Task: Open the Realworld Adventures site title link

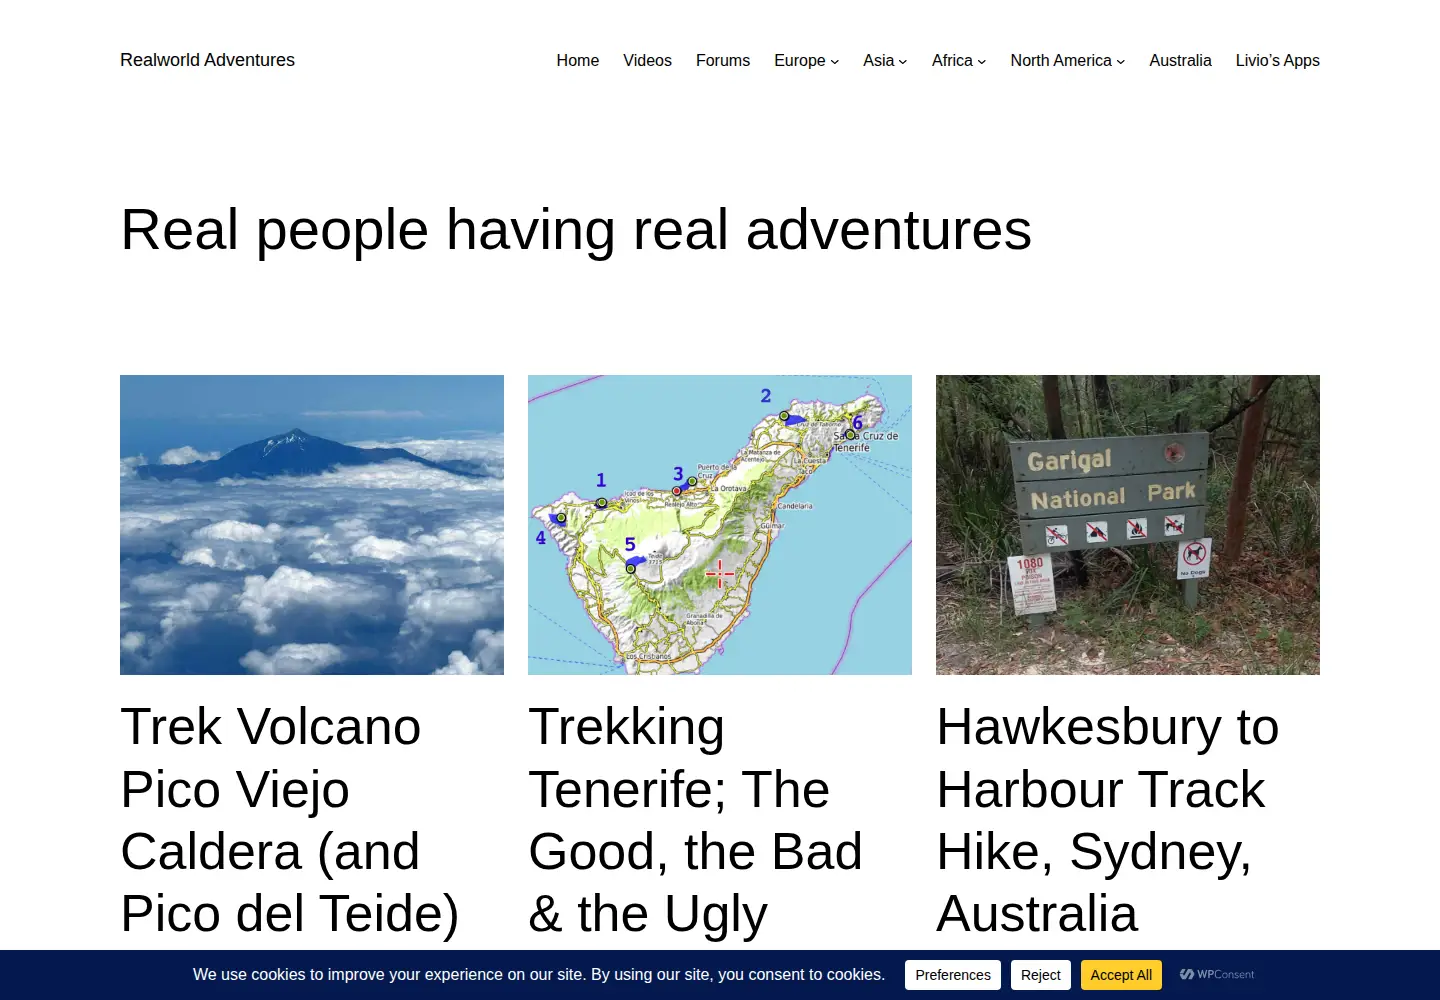Action: pos(207,60)
